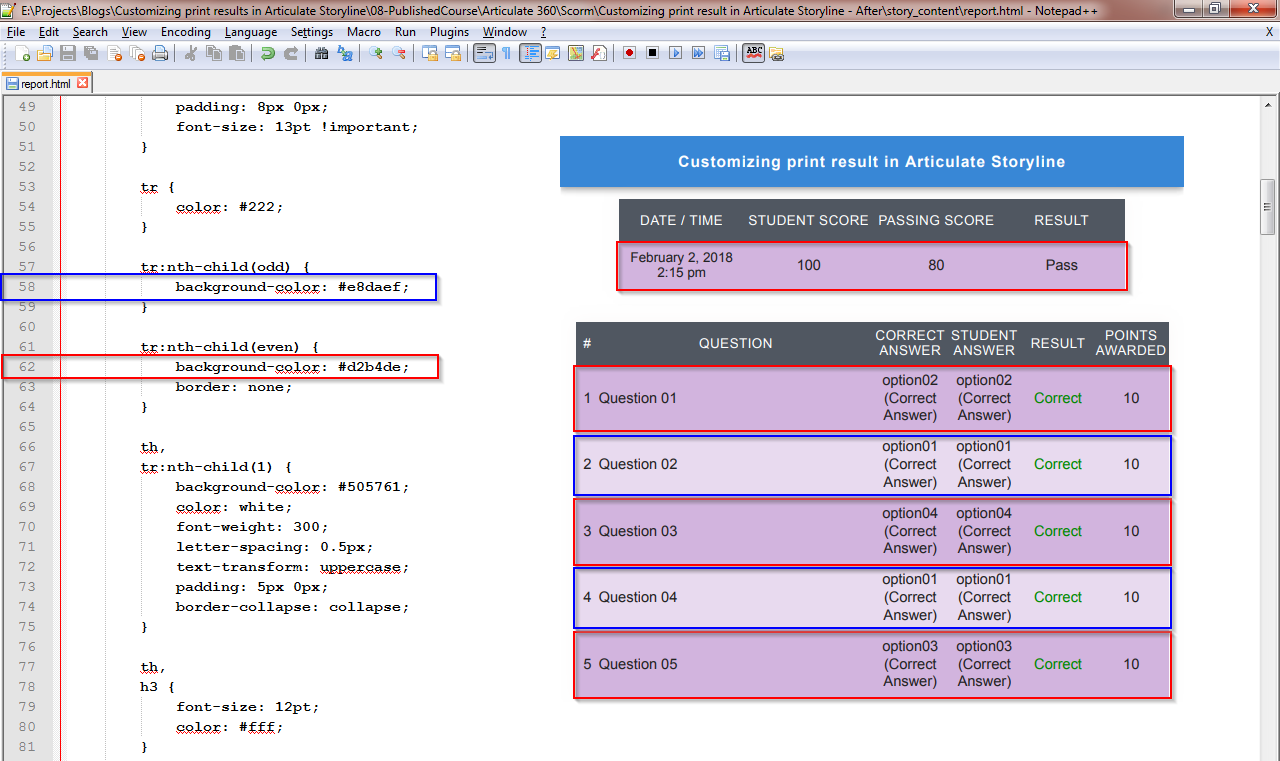Image resolution: width=1280 pixels, height=761 pixels.
Task: Show the Document Map panel icon
Action: tap(575, 53)
